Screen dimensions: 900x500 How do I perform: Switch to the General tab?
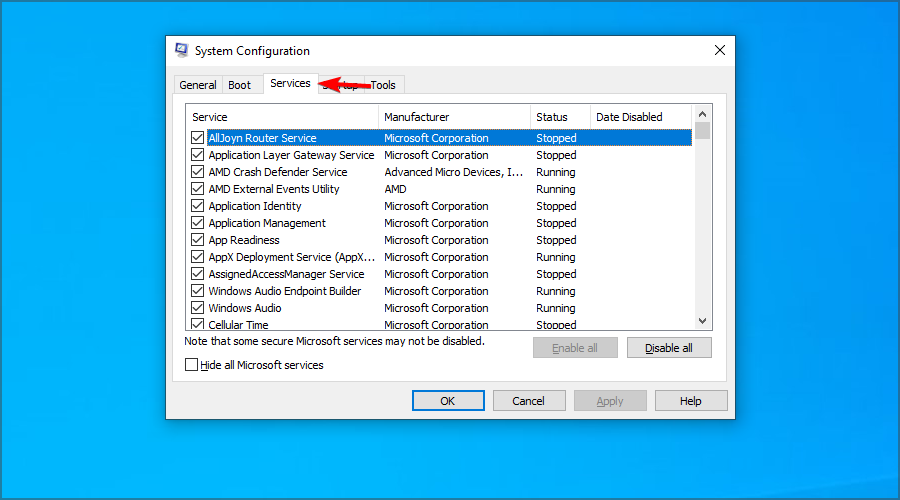(197, 85)
